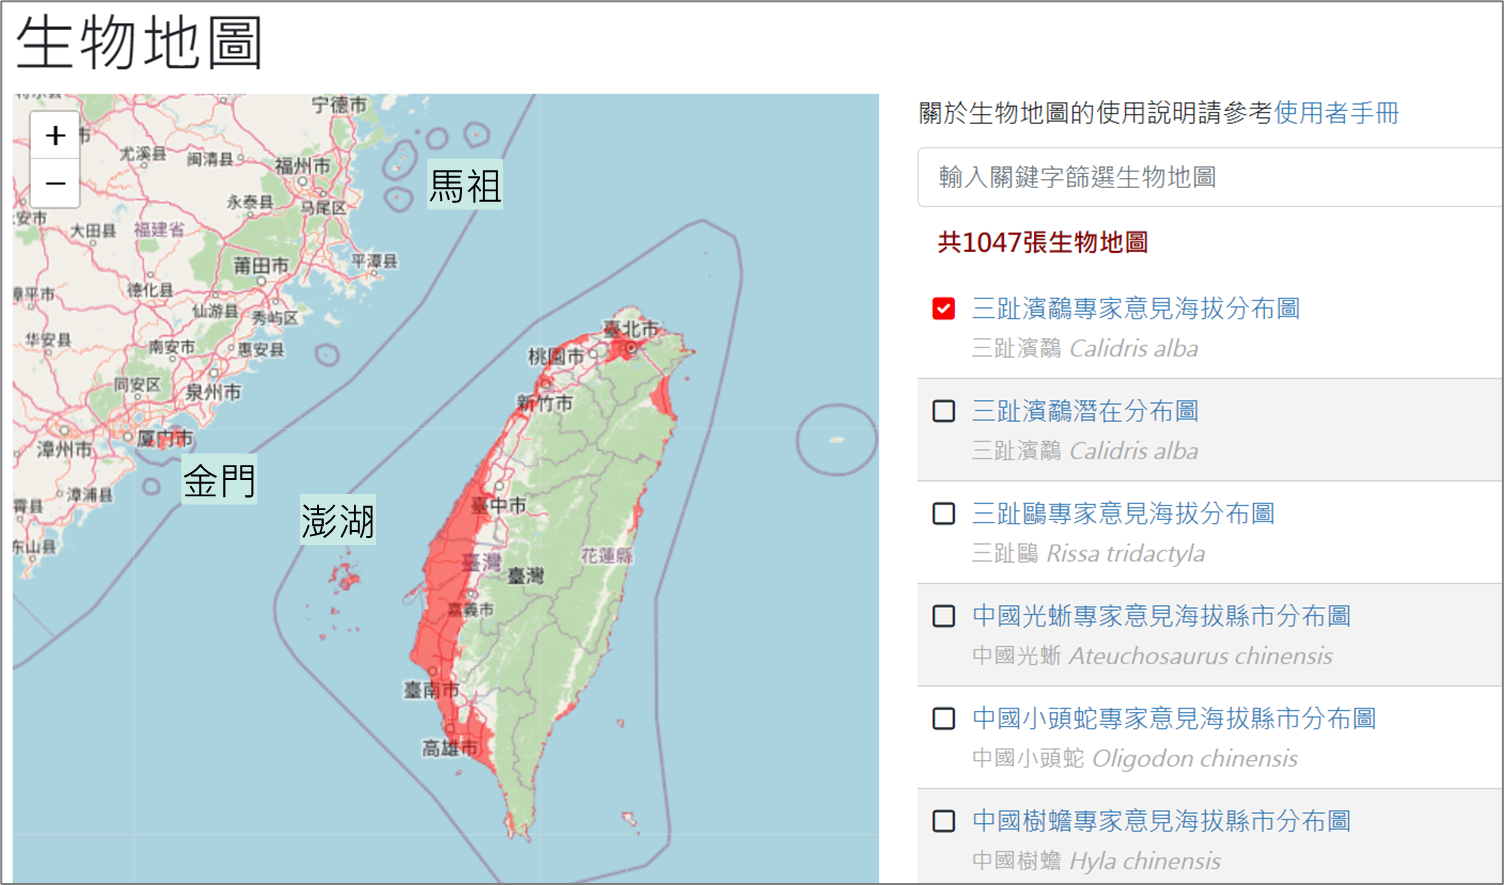Click 高雄市 on the map
The image size is (1504, 885).
449,748
